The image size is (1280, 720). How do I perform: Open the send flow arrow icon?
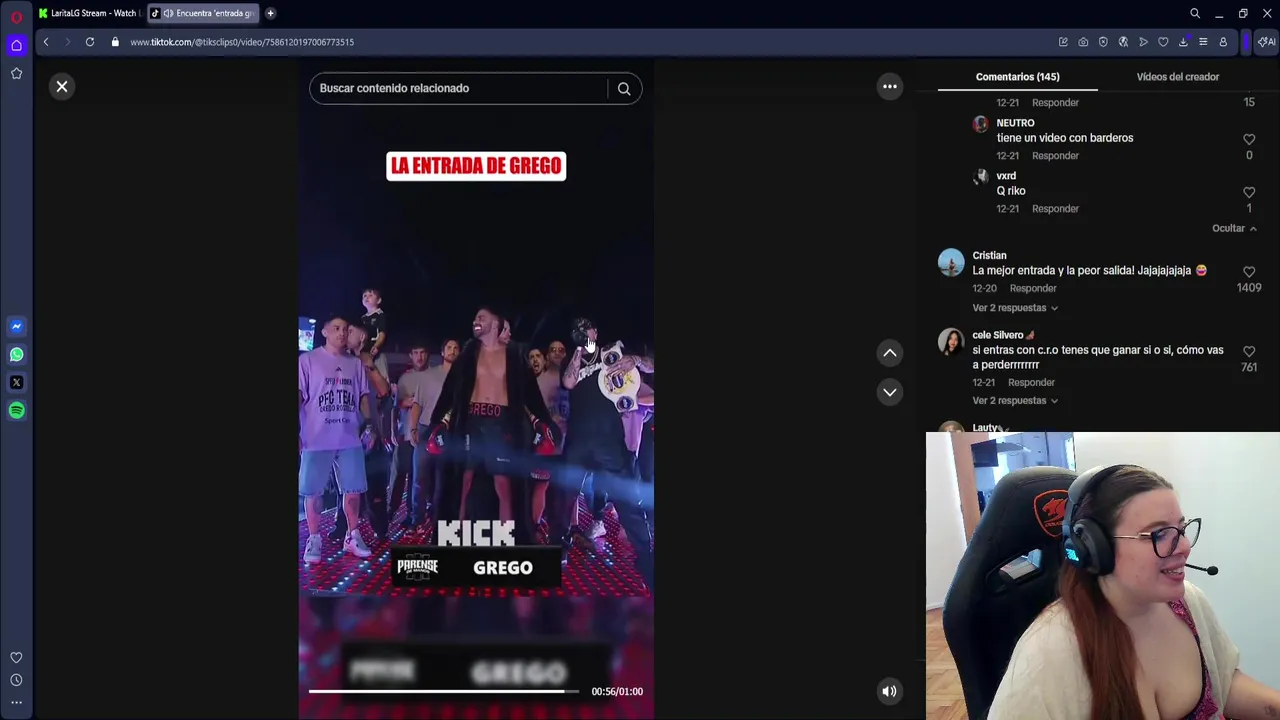click(x=1143, y=42)
